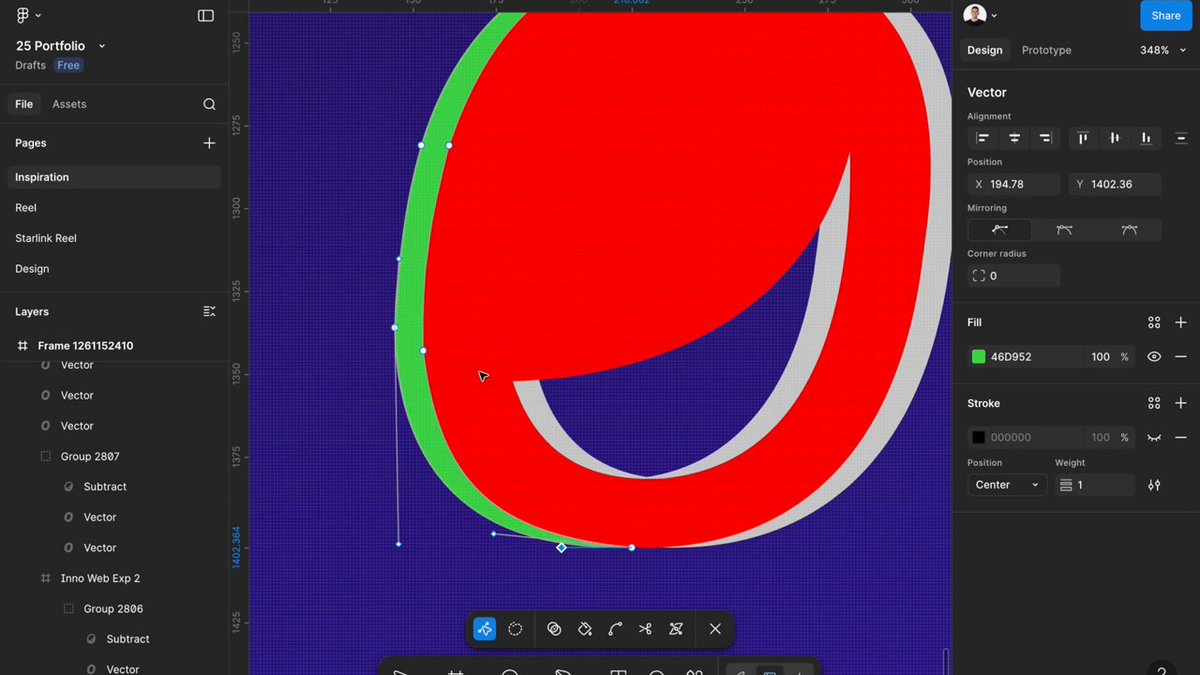The width and height of the screenshot is (1200, 675).
Task: Switch to the Prototype tab
Action: 1046,50
